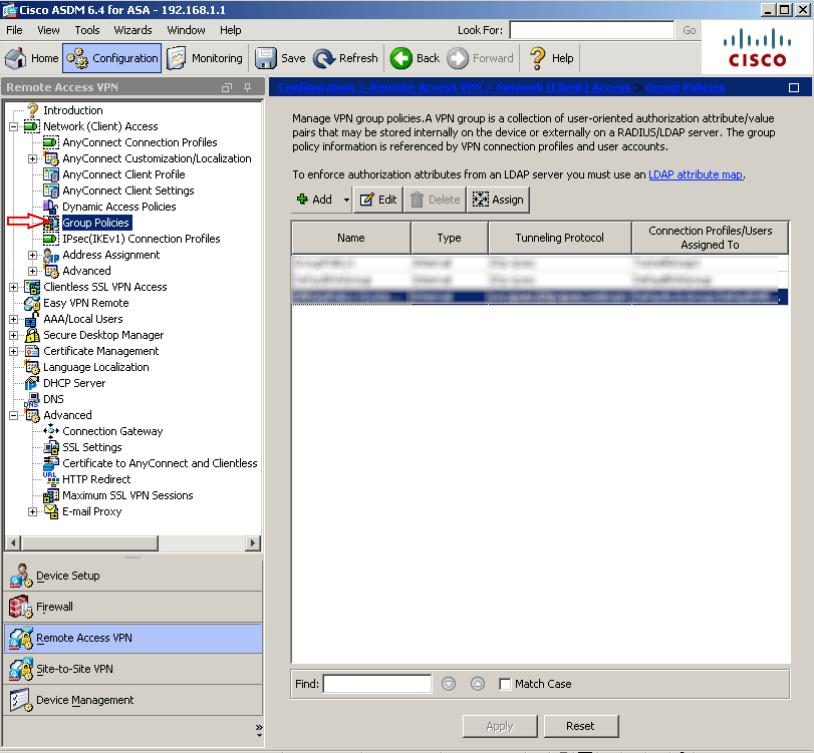Screen dimensions: 814x753
Task: Open the View menu
Action: [x=48, y=30]
